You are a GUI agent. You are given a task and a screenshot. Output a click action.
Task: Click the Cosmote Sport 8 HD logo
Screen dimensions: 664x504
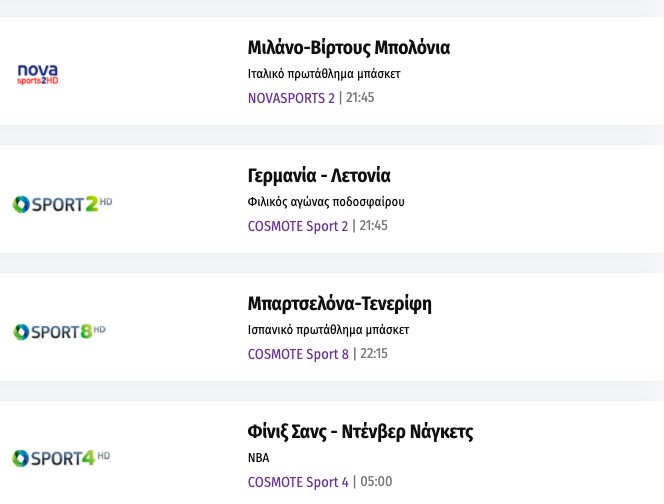coord(59,331)
